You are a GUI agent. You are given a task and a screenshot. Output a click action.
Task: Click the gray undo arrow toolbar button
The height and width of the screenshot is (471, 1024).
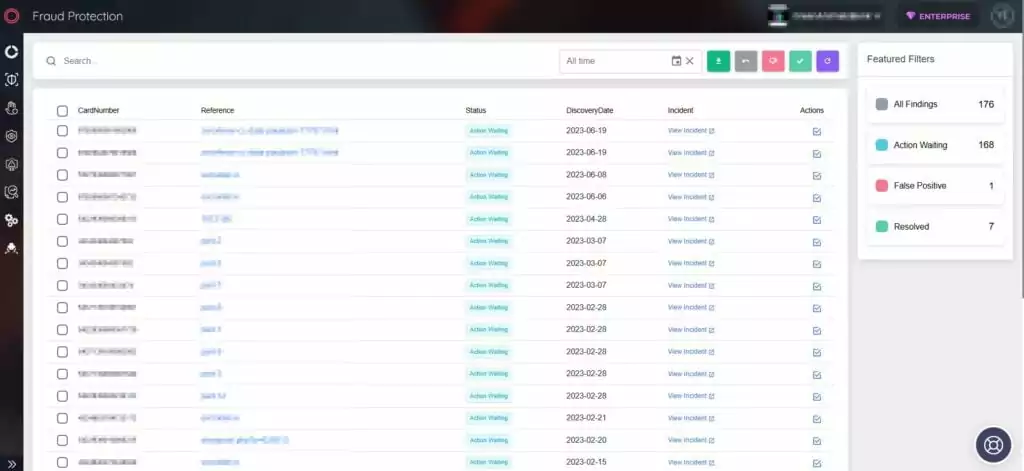(x=746, y=61)
